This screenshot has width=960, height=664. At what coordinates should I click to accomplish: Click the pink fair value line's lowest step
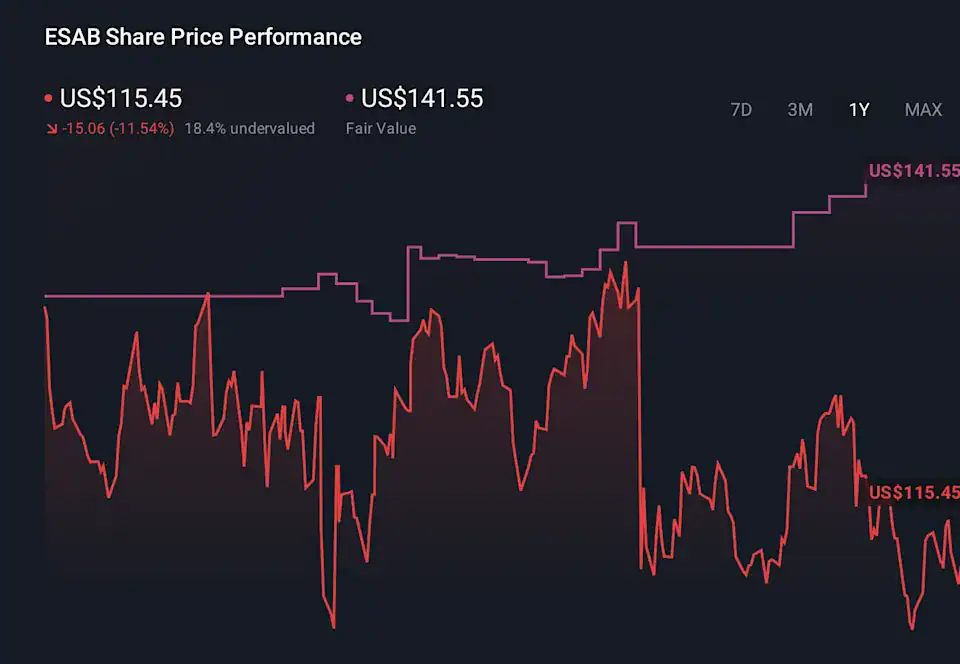click(398, 320)
